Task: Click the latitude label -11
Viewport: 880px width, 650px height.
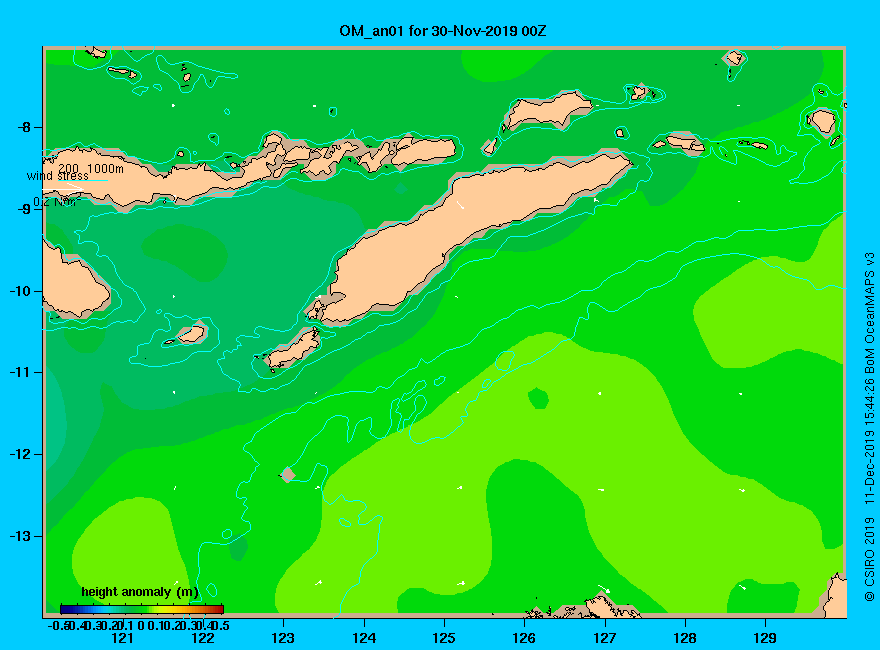Action: click(21, 372)
